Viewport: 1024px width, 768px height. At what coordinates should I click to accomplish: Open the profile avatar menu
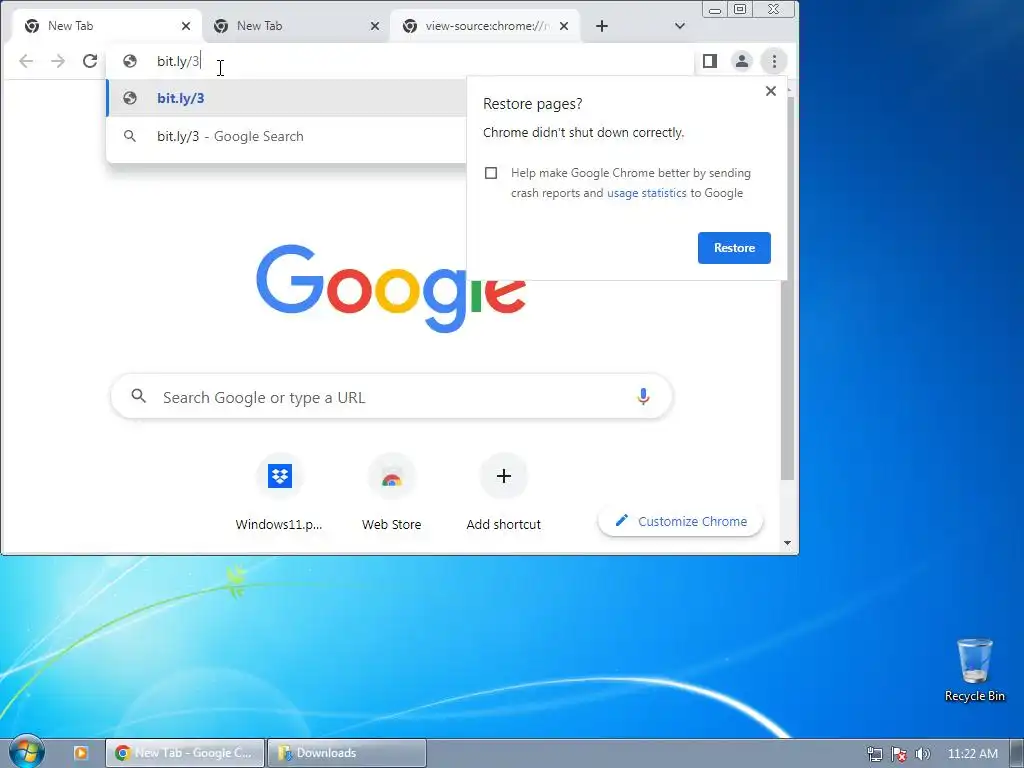(742, 61)
